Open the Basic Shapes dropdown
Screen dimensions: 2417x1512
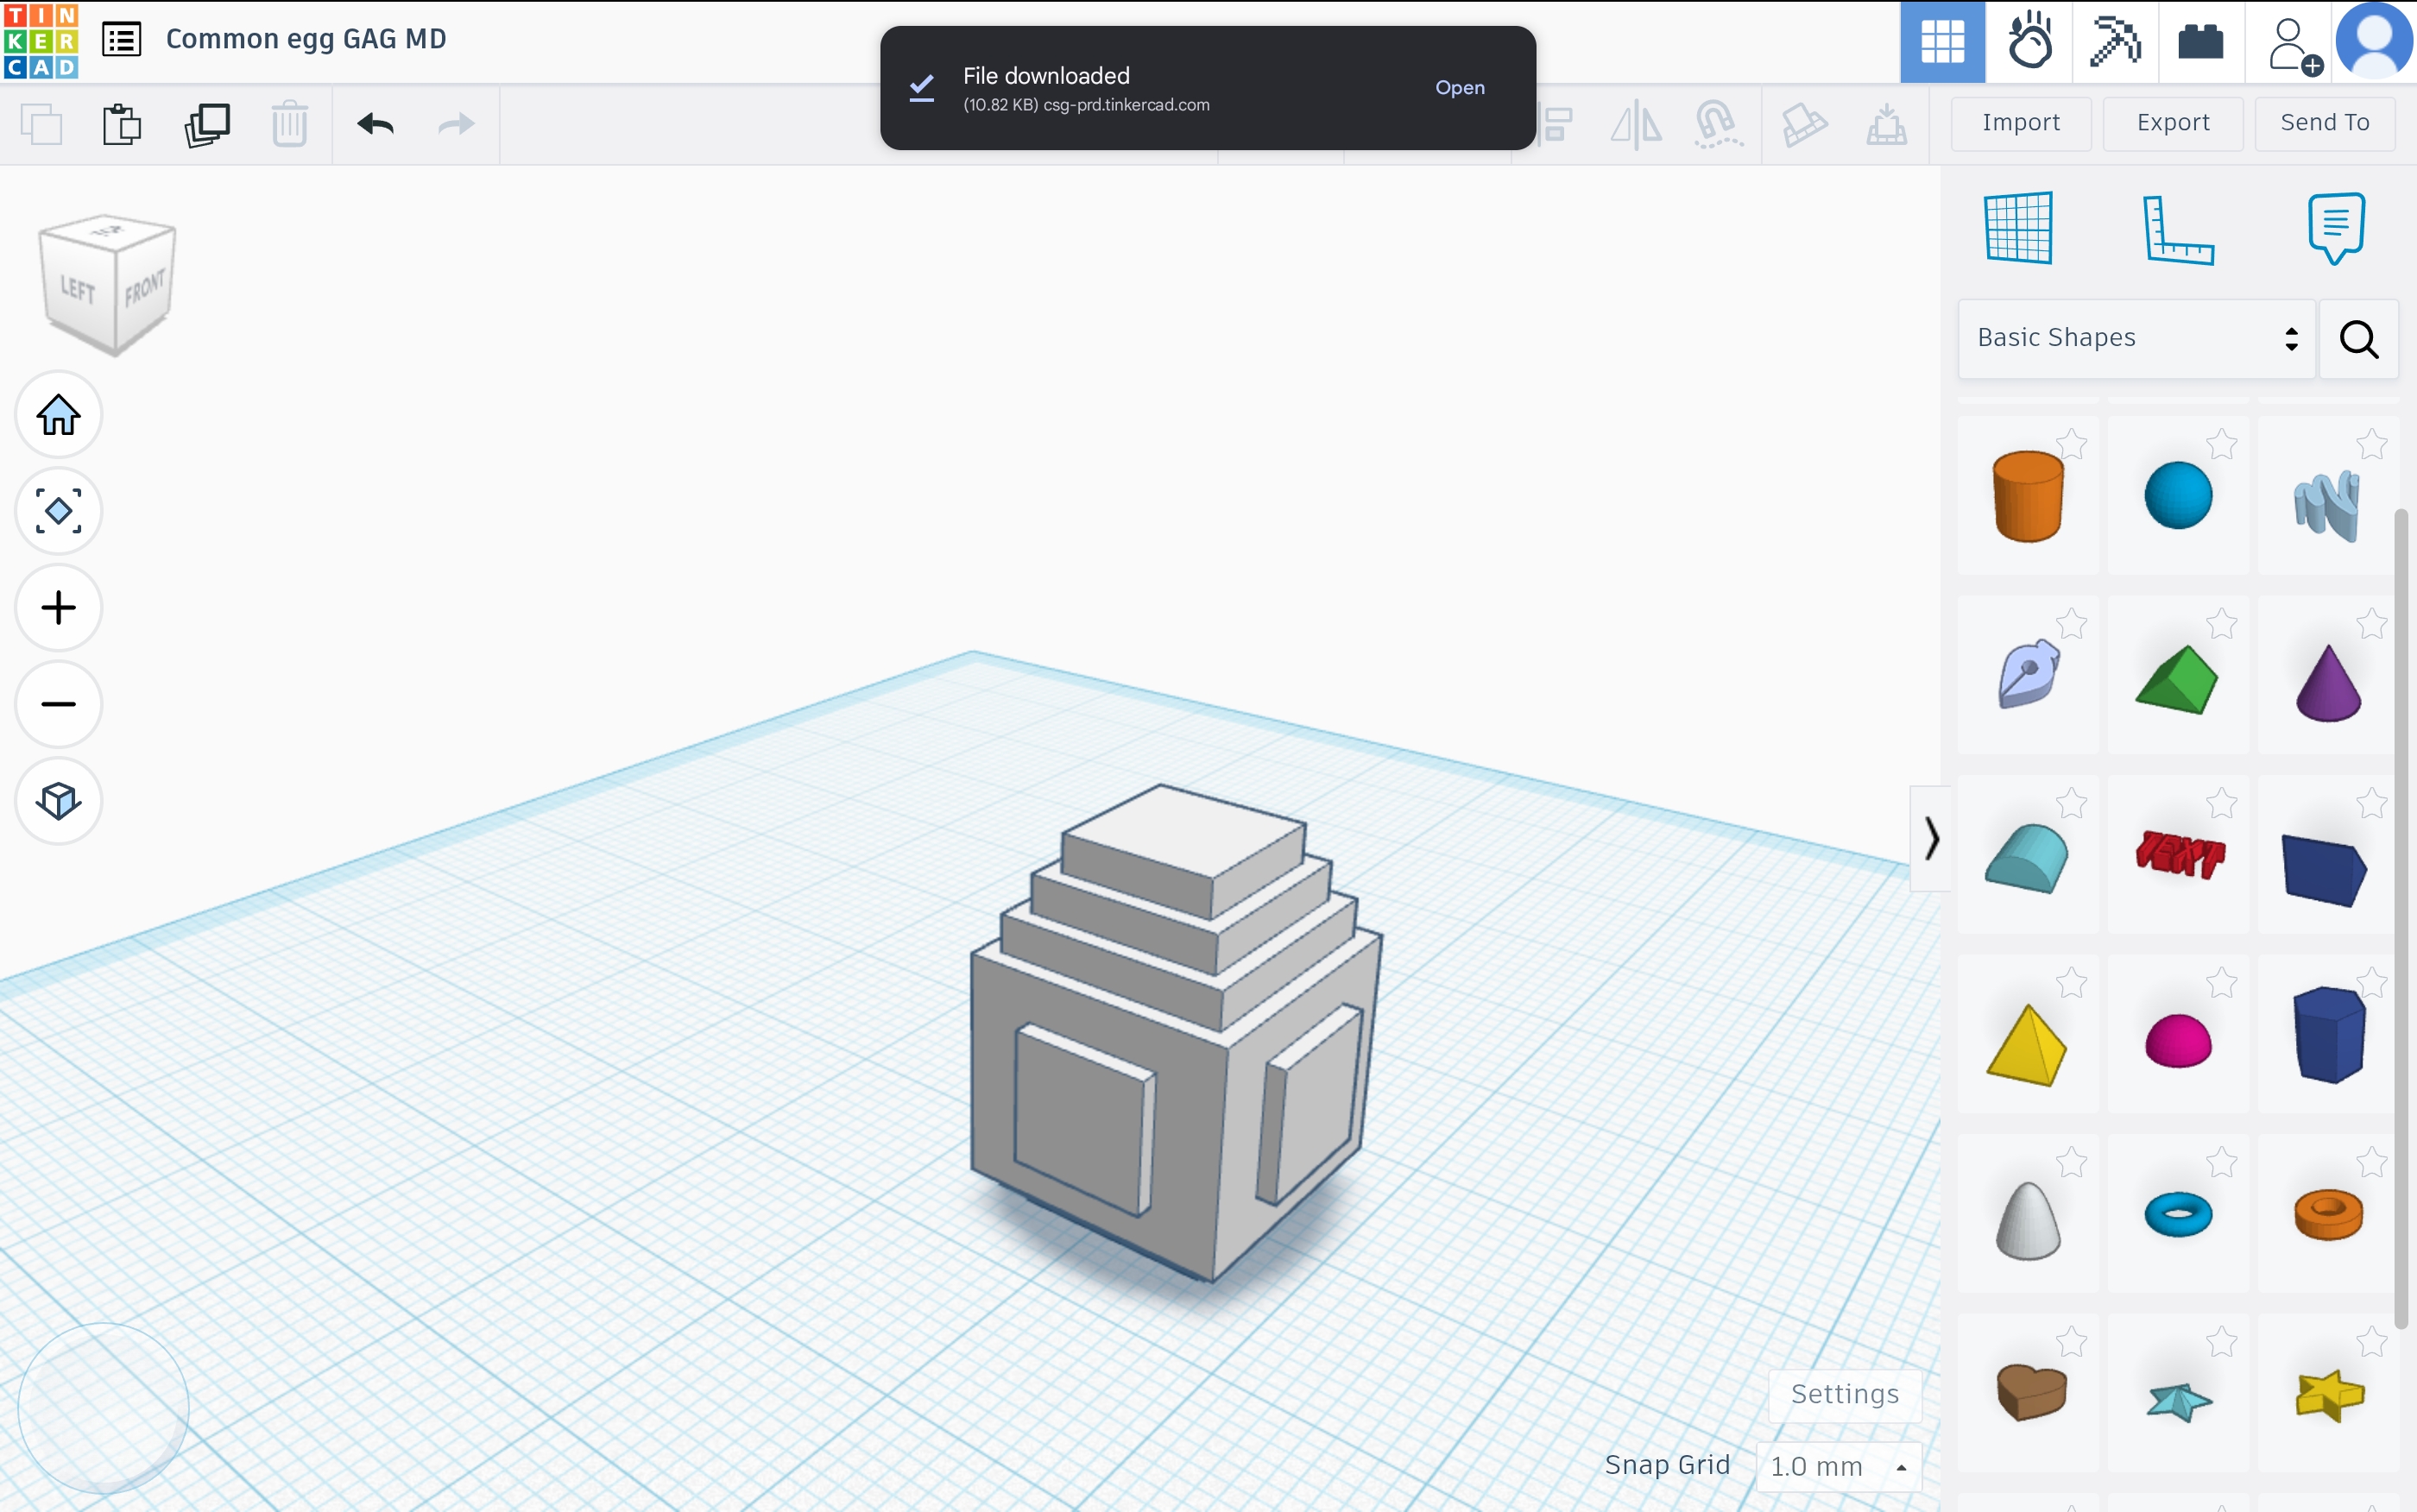pyautogui.click(x=2137, y=339)
